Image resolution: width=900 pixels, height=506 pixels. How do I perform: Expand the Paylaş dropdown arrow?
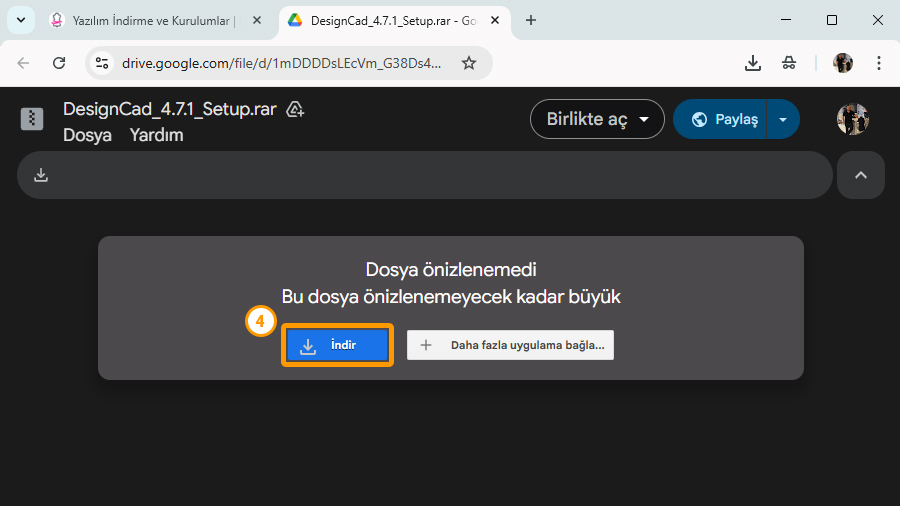click(x=783, y=119)
